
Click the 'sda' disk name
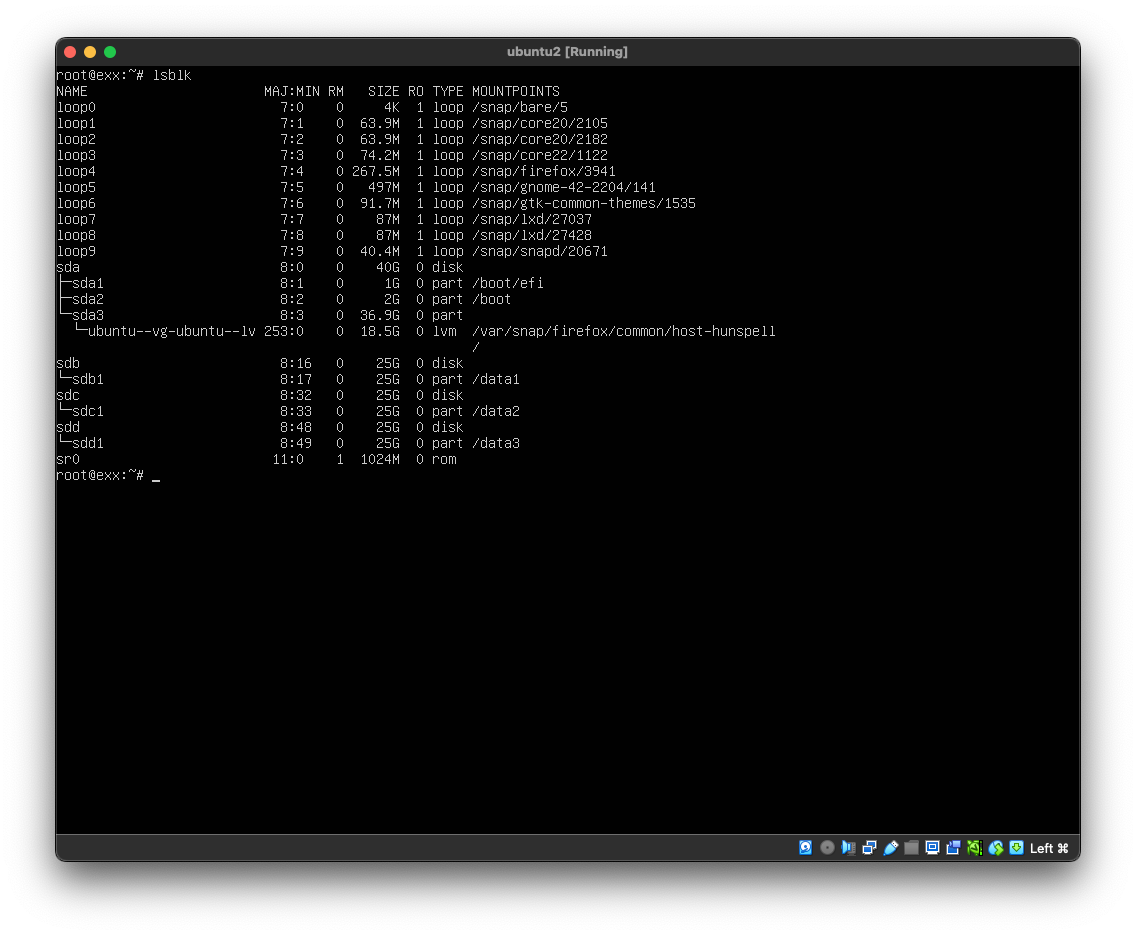pyautogui.click(x=68, y=267)
